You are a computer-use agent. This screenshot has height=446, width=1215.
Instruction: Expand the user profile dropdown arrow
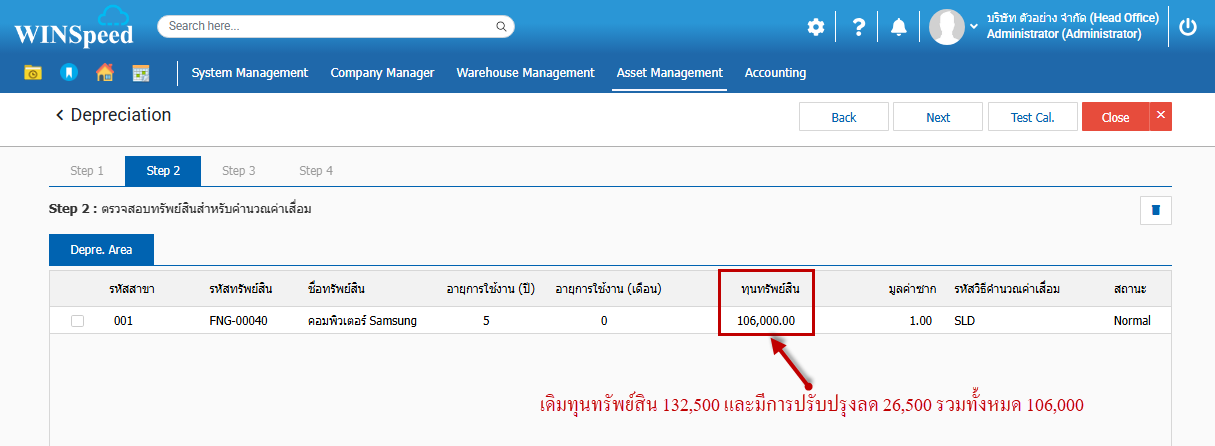974,26
